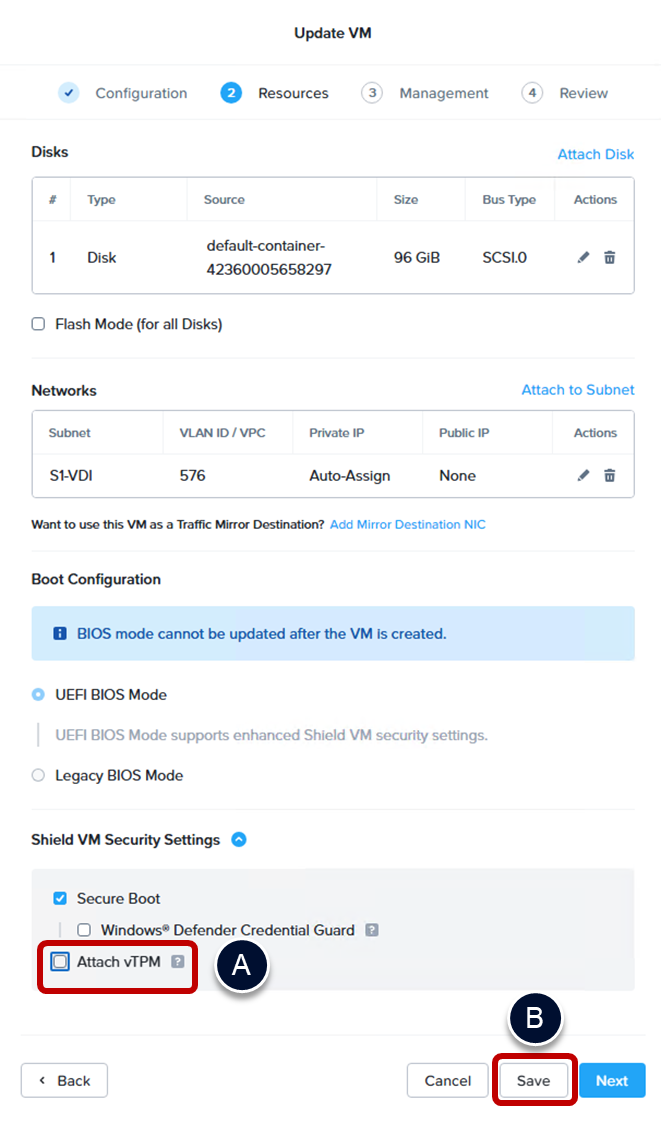Image resolution: width=661 pixels, height=1125 pixels.
Task: Click the edit pencil icon for S1-VDI subnet
Action: pyautogui.click(x=584, y=476)
